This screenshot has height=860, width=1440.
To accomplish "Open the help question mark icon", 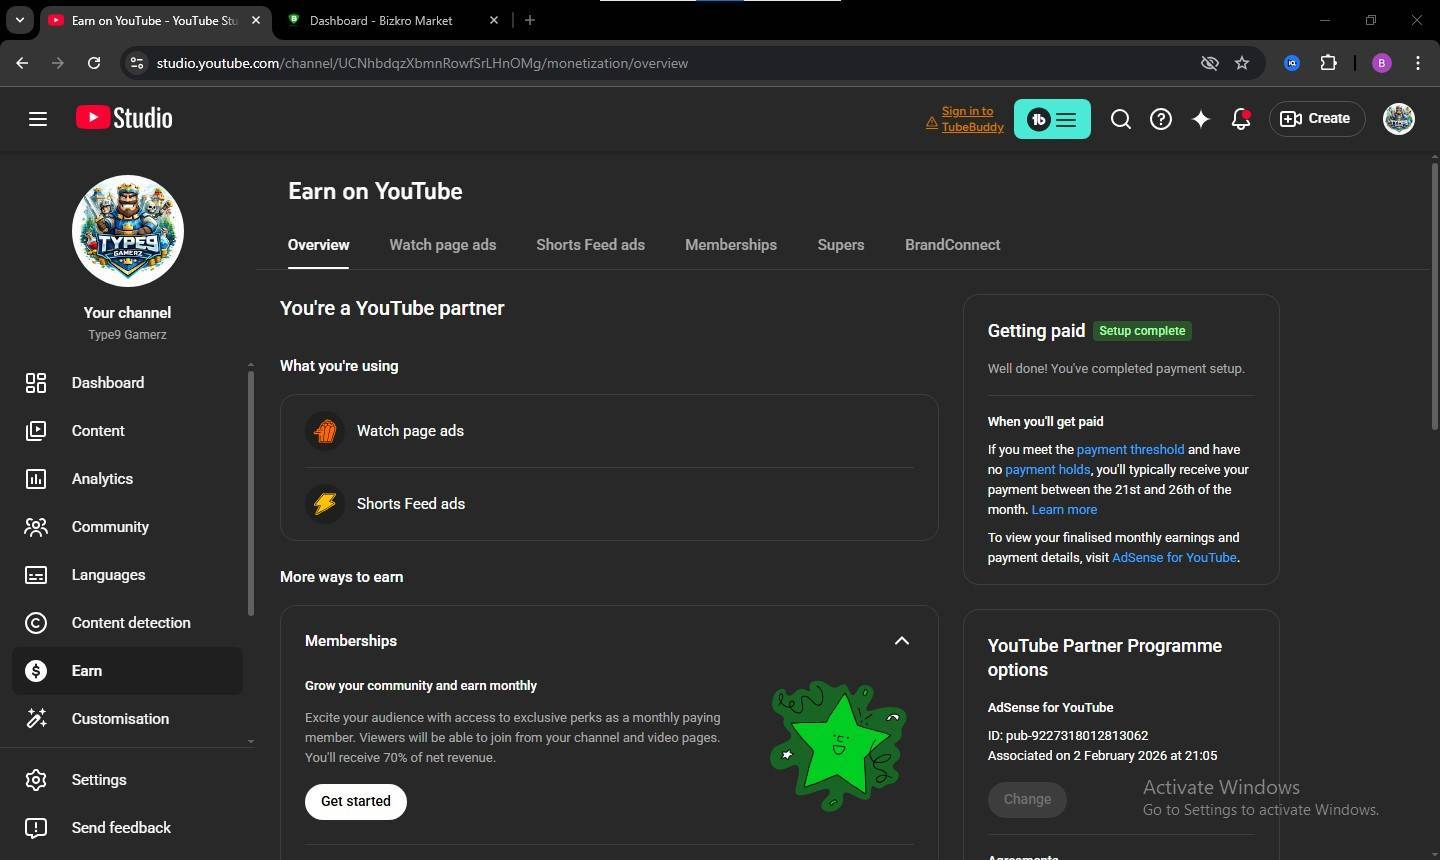I will pos(1160,119).
